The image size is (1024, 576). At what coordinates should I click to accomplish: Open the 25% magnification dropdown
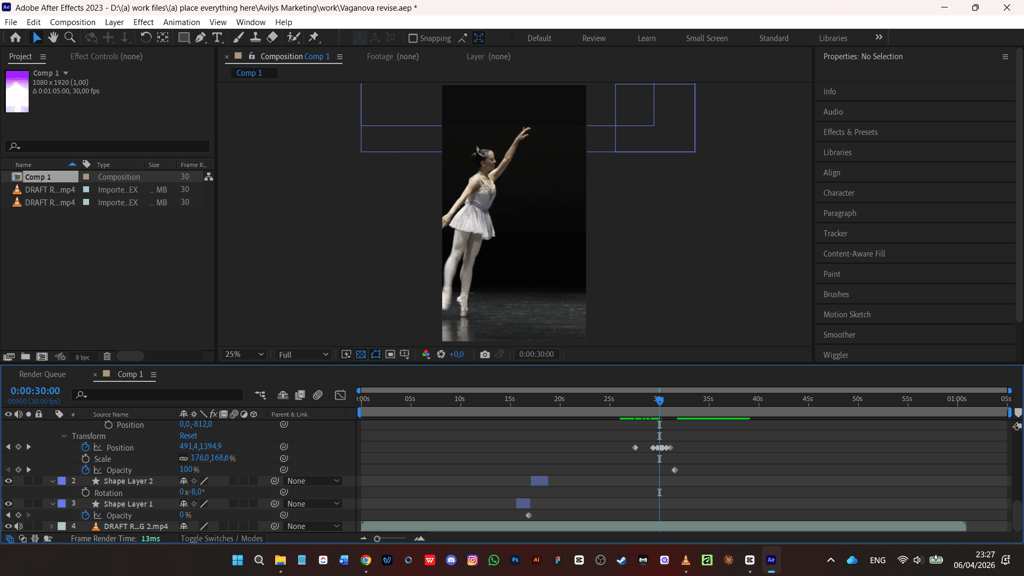point(244,354)
